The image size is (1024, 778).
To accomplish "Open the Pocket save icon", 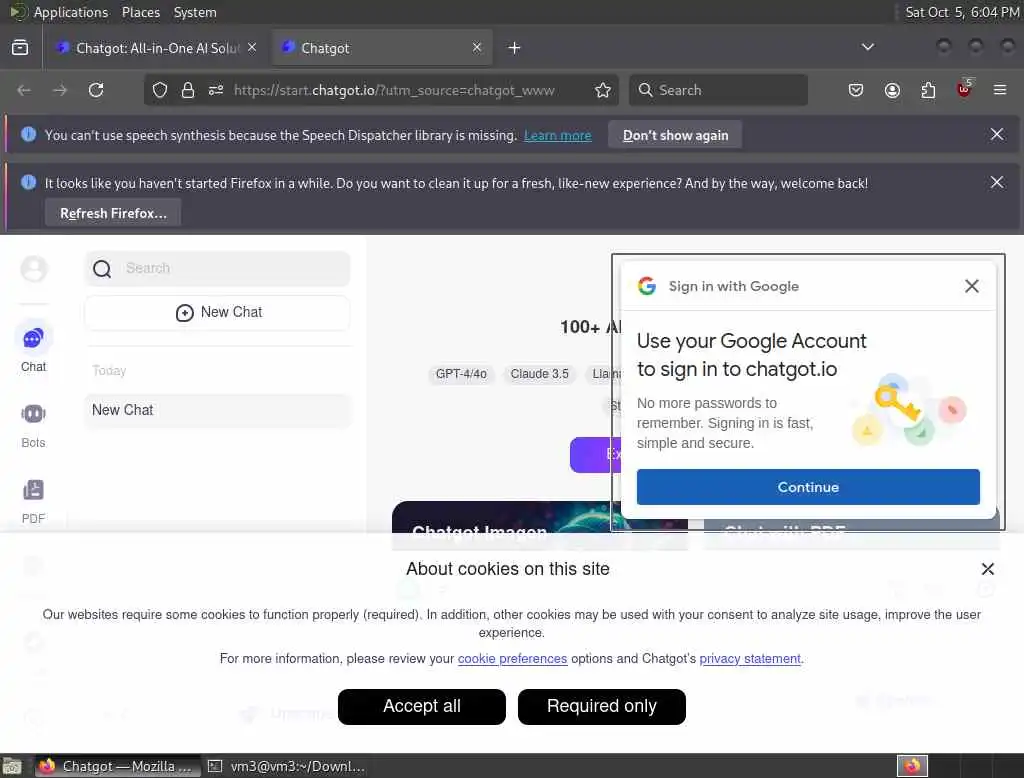I will point(856,90).
